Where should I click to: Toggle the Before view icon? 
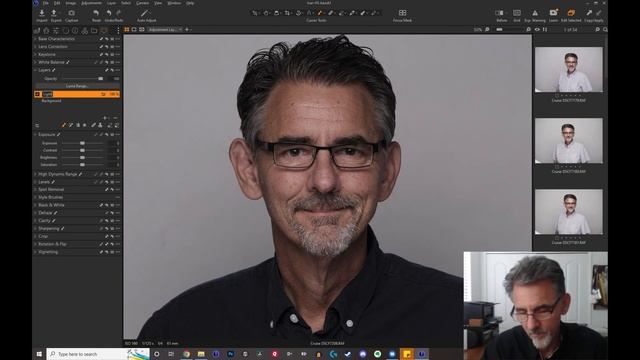coord(500,13)
